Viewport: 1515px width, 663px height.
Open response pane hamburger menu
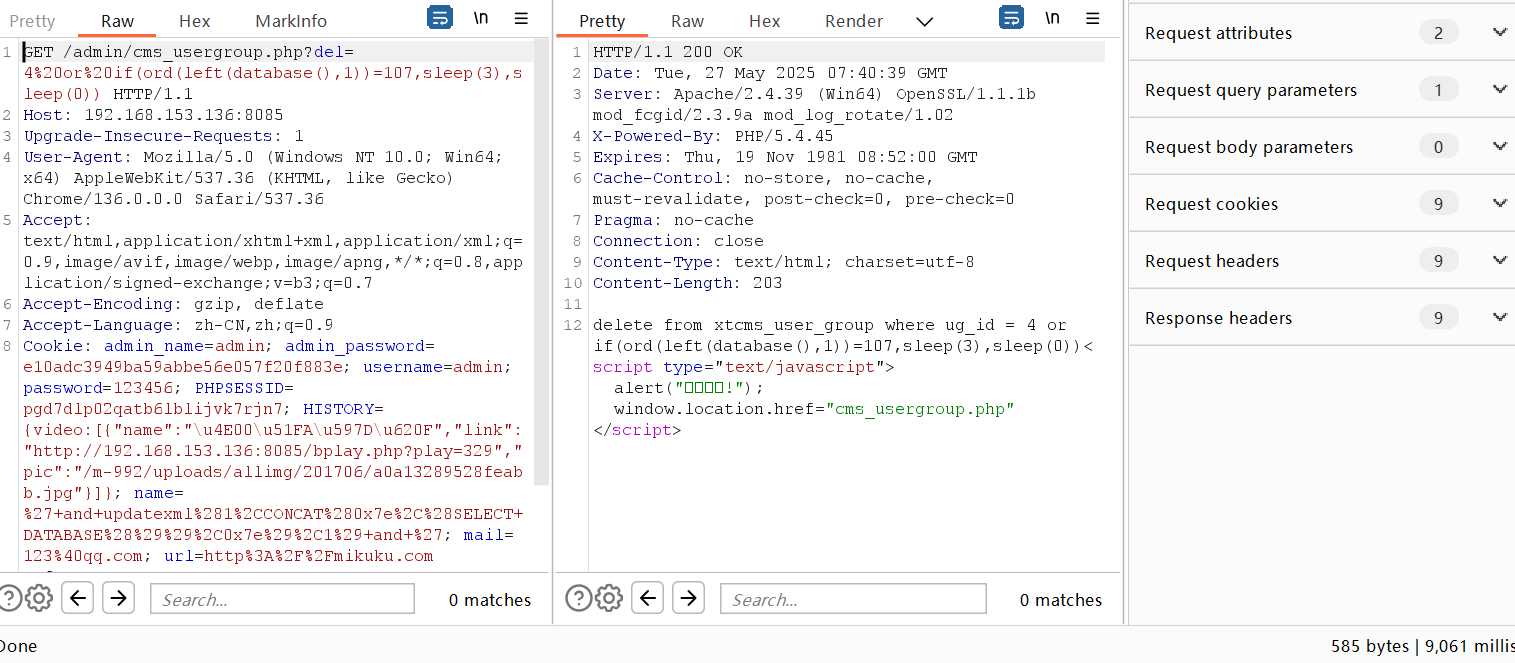coord(1092,18)
